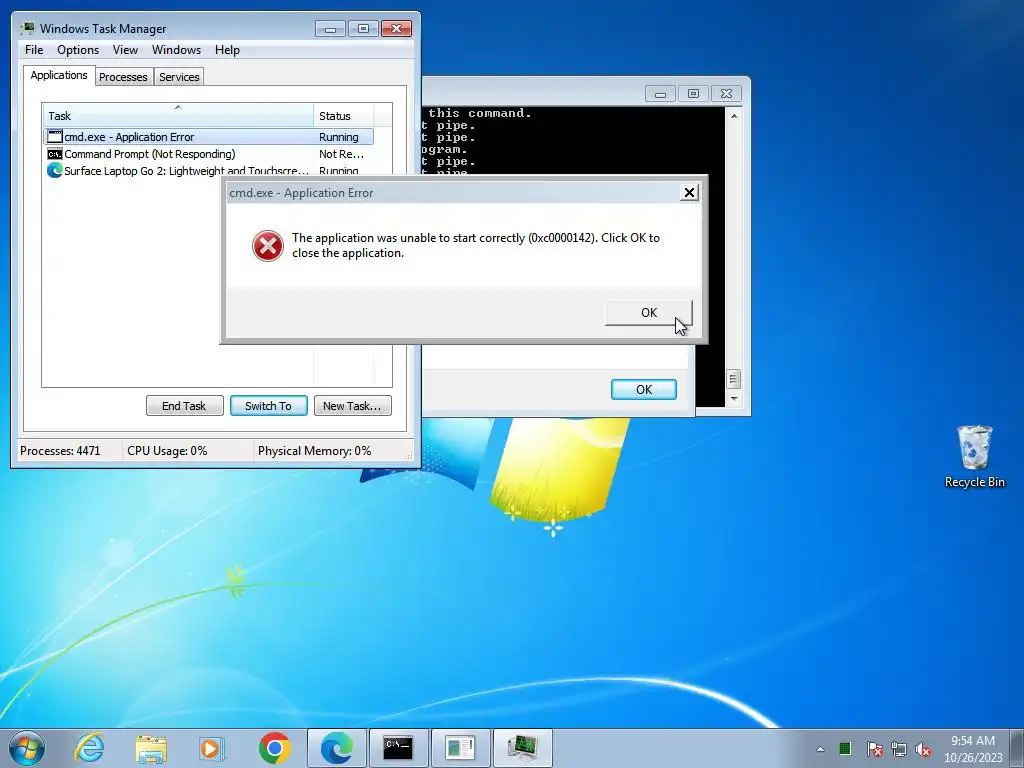Launch Internet Explorer from taskbar
Viewport: 1024px width, 768px height.
point(89,748)
